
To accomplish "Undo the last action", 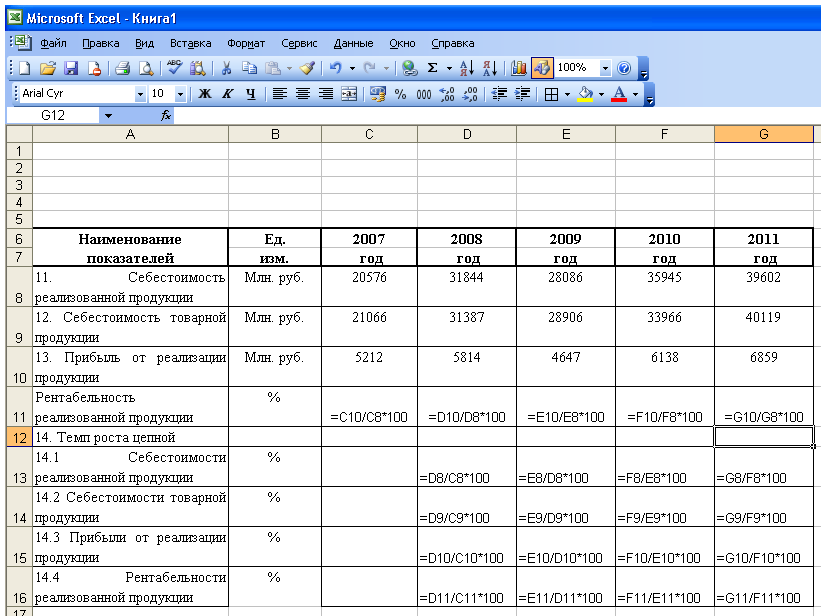I will (x=336, y=68).
